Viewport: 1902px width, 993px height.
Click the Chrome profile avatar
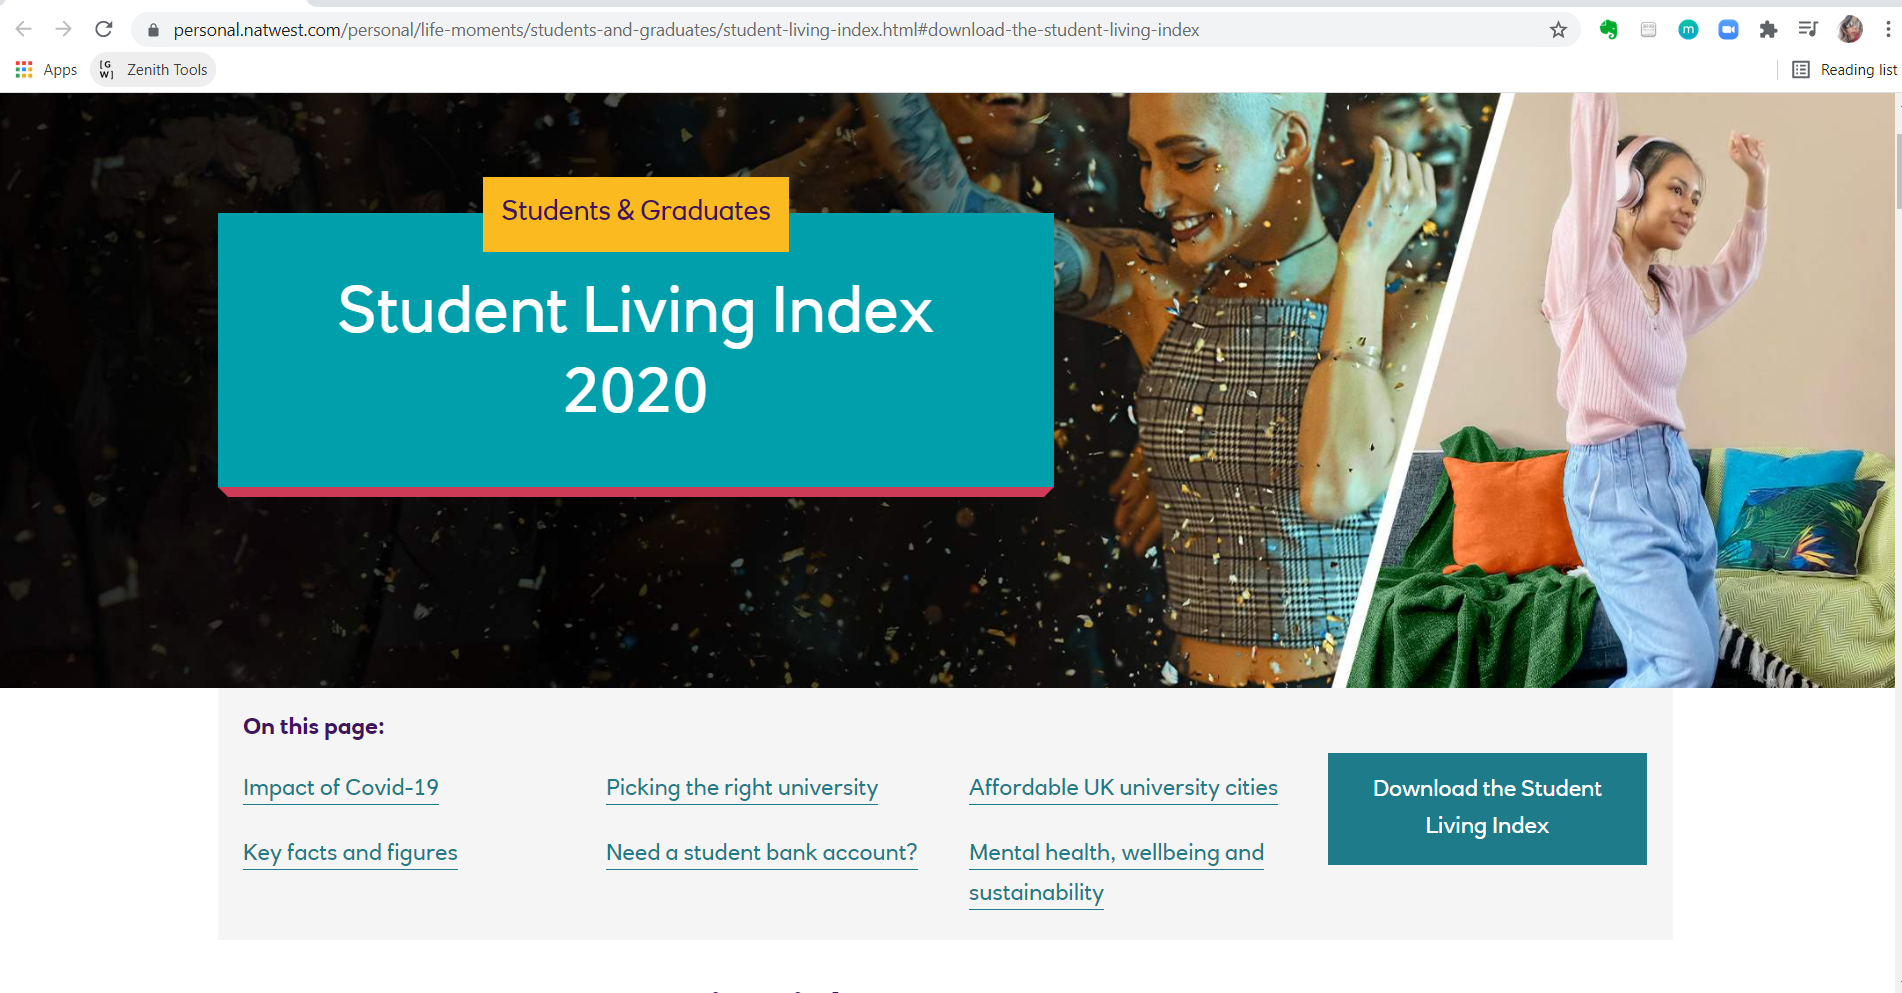pos(1850,29)
